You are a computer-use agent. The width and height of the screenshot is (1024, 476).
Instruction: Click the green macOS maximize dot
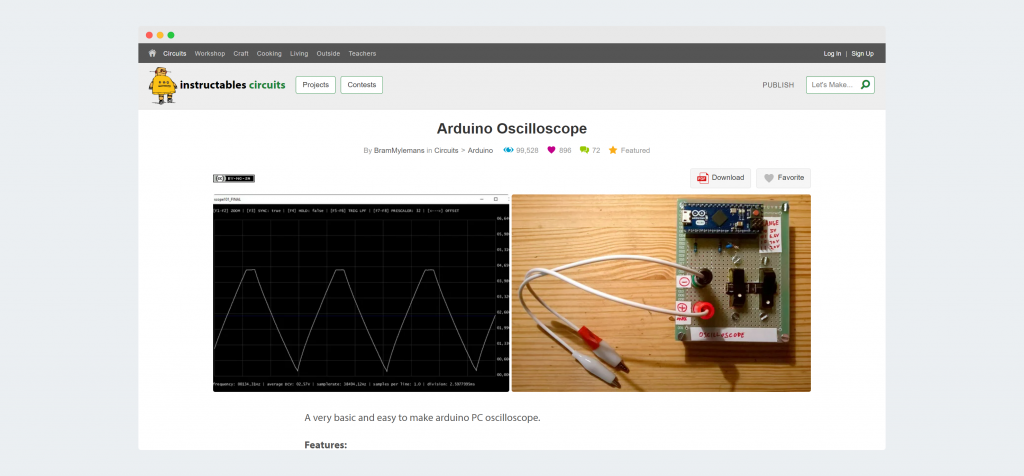click(171, 35)
